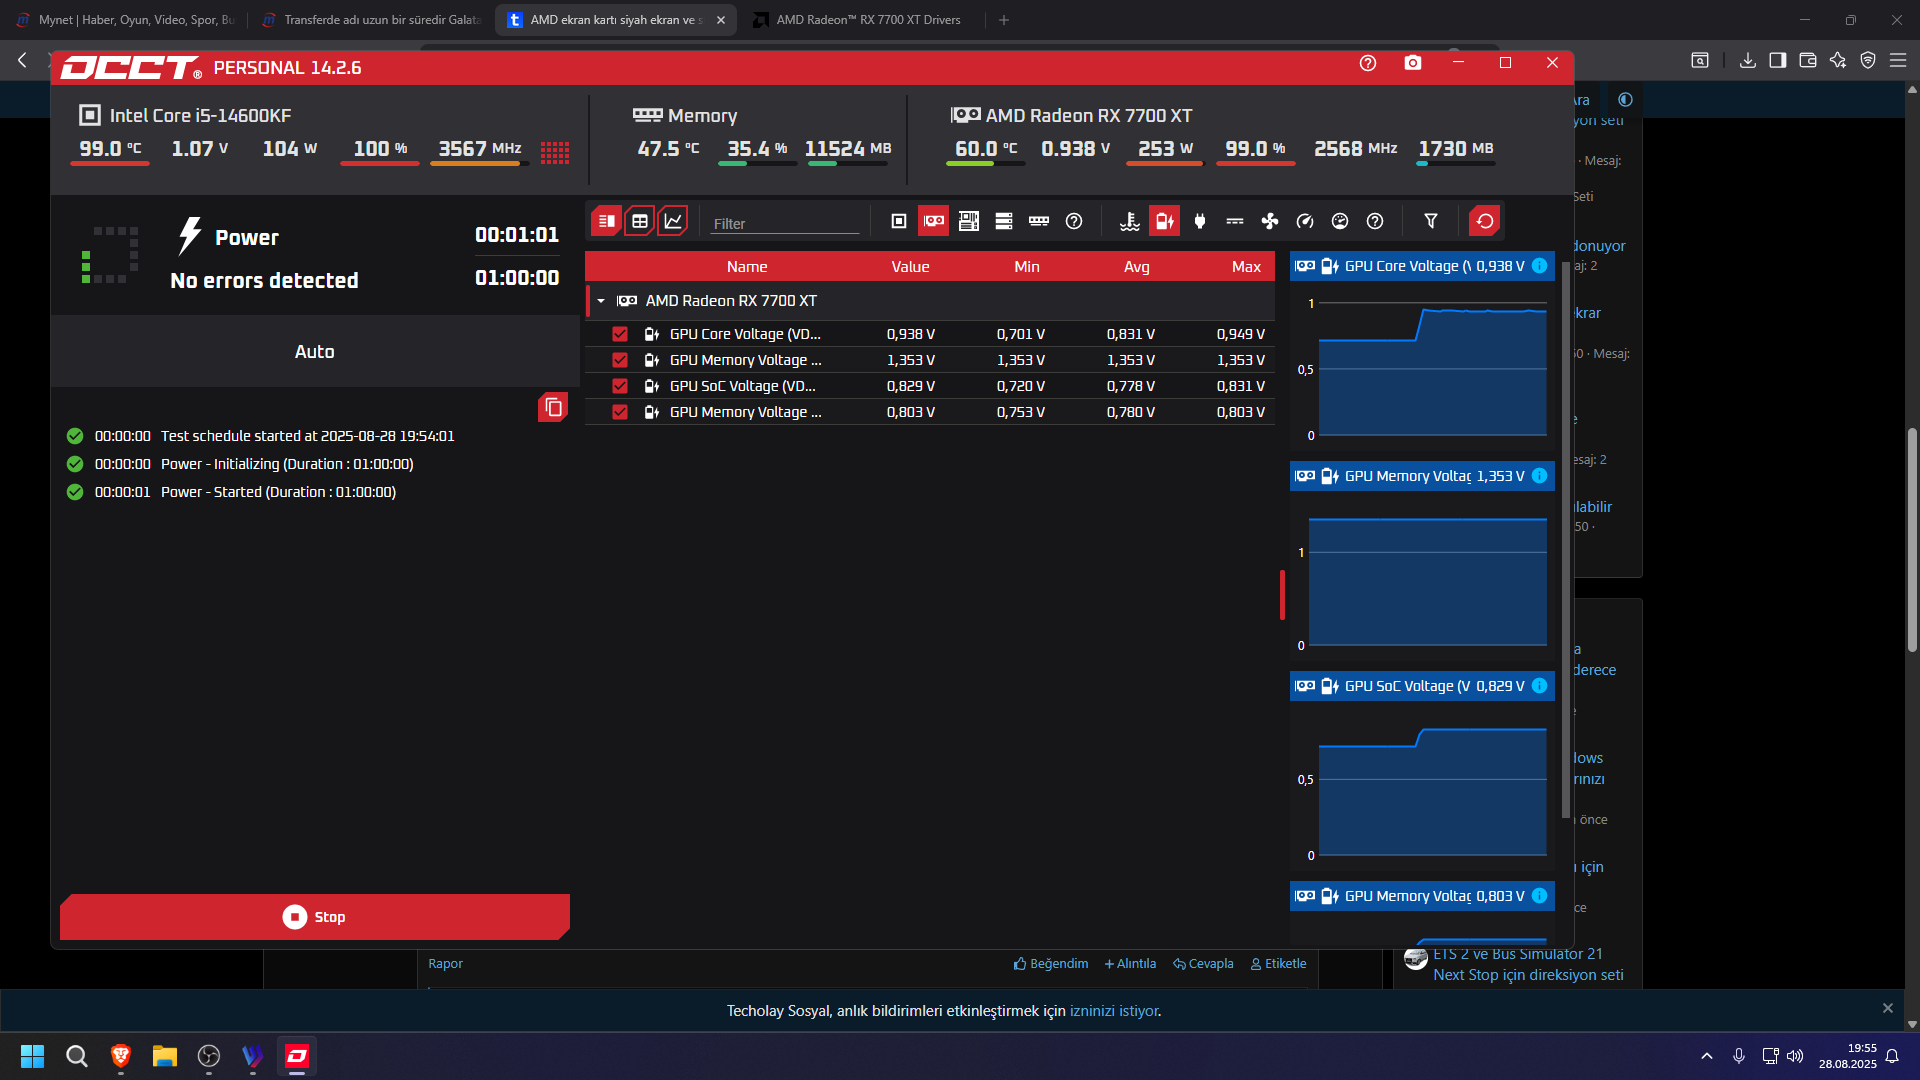Dismiss the notification permission banner

(x=1888, y=1008)
